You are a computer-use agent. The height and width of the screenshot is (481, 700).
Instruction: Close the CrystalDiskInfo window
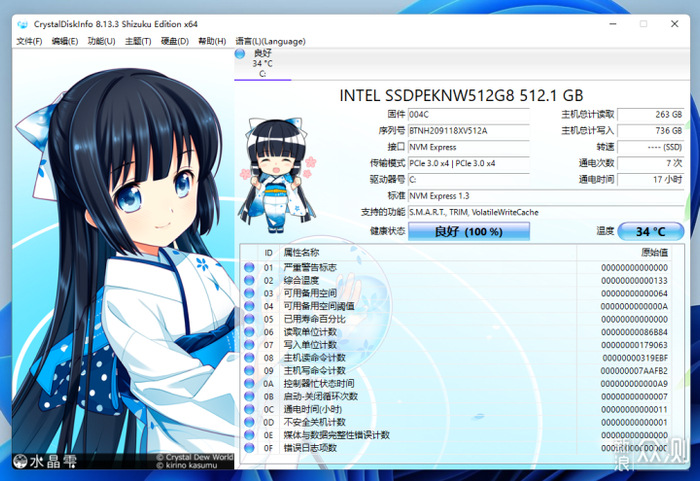coord(675,24)
